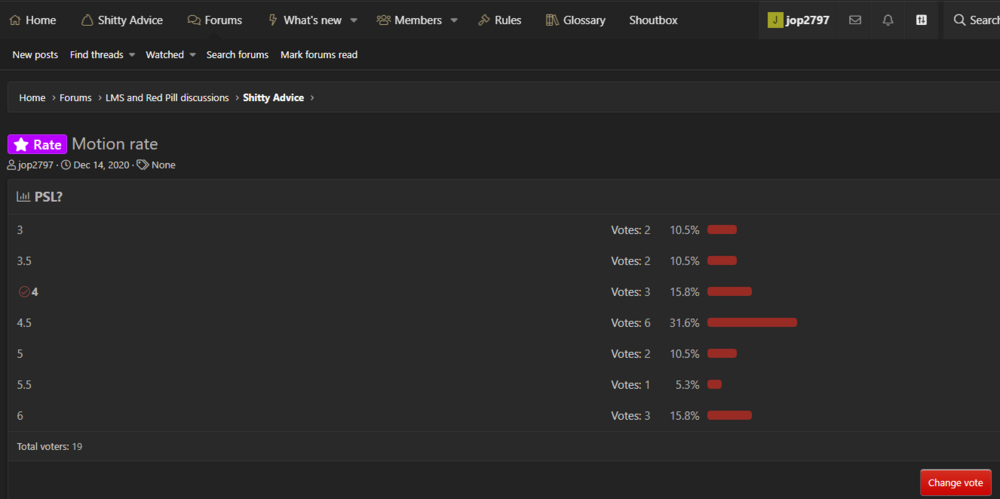Open the alerts bell icon
Screen dimensions: 1000x499
click(x=888, y=20)
